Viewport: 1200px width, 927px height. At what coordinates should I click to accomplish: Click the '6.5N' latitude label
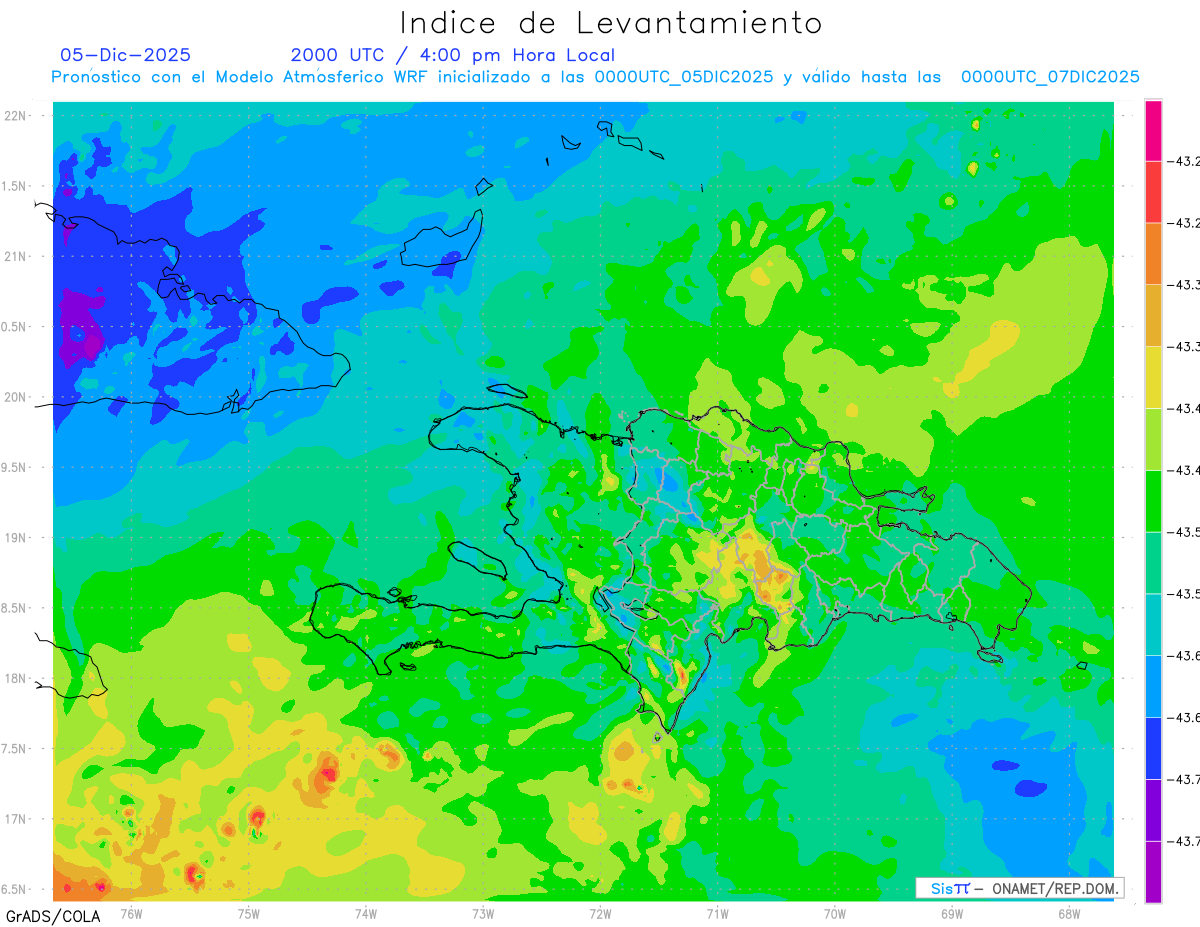(x=14, y=889)
